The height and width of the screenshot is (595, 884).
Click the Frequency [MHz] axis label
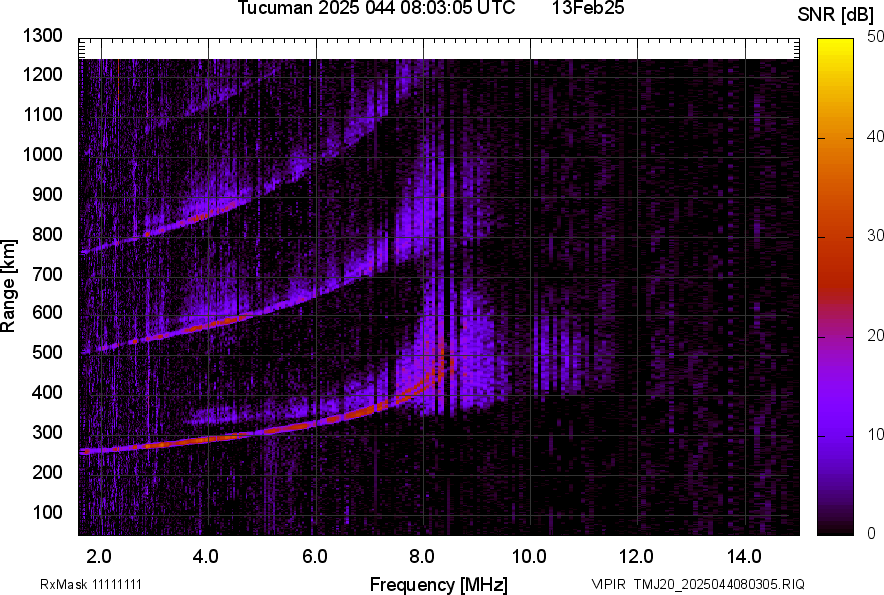coord(438,584)
